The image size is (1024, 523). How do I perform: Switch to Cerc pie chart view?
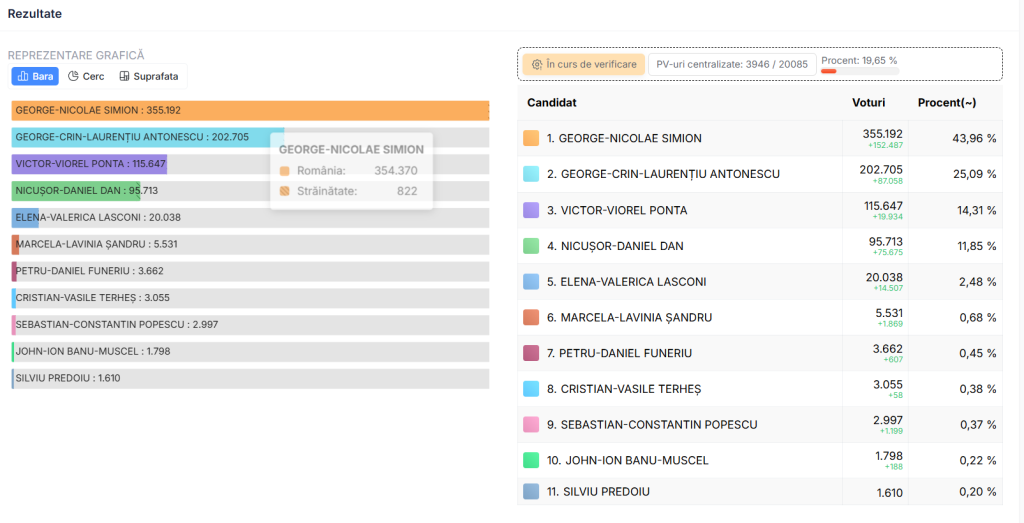coord(86,76)
